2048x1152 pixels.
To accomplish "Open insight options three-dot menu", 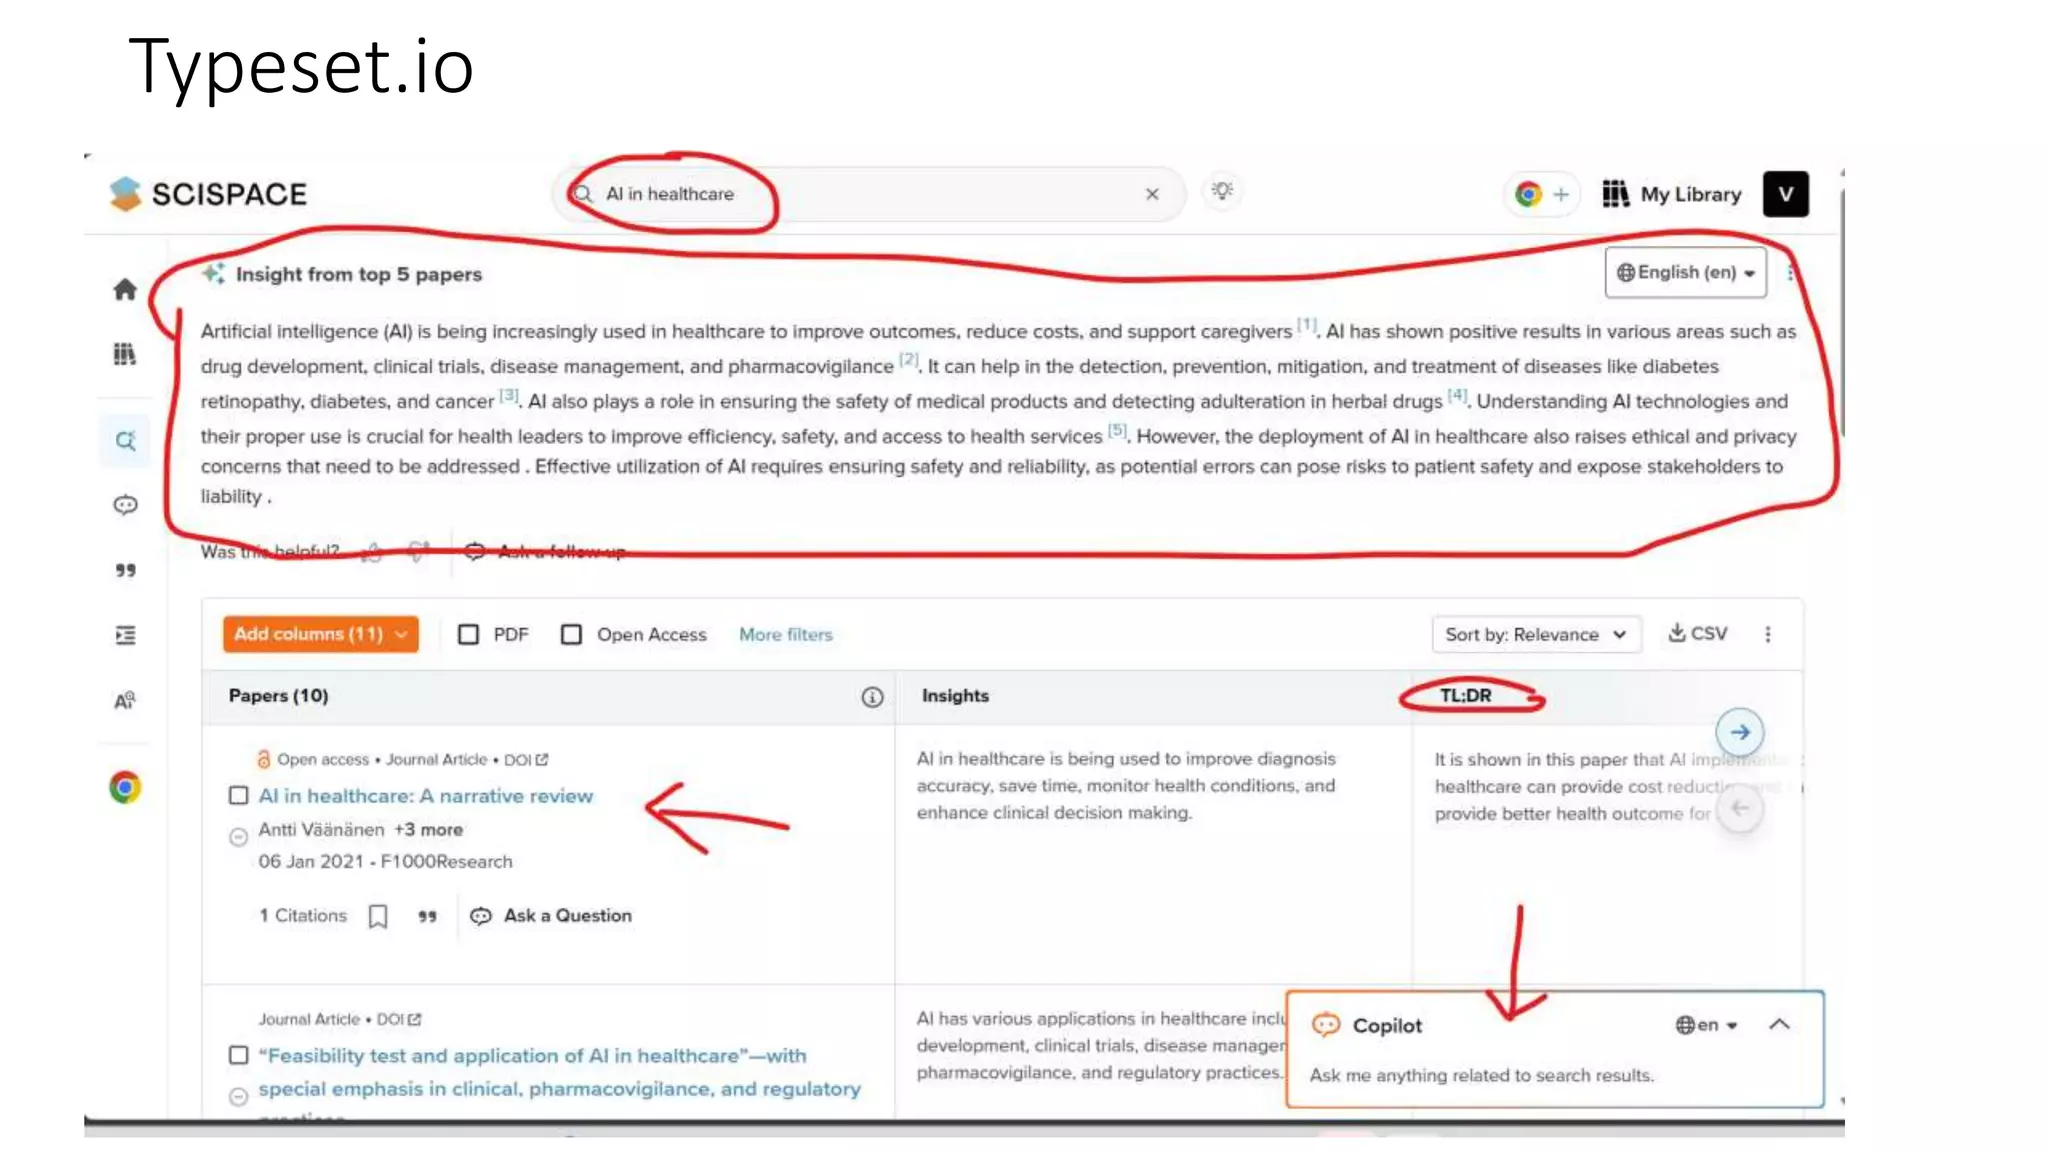I will 1789,272.
